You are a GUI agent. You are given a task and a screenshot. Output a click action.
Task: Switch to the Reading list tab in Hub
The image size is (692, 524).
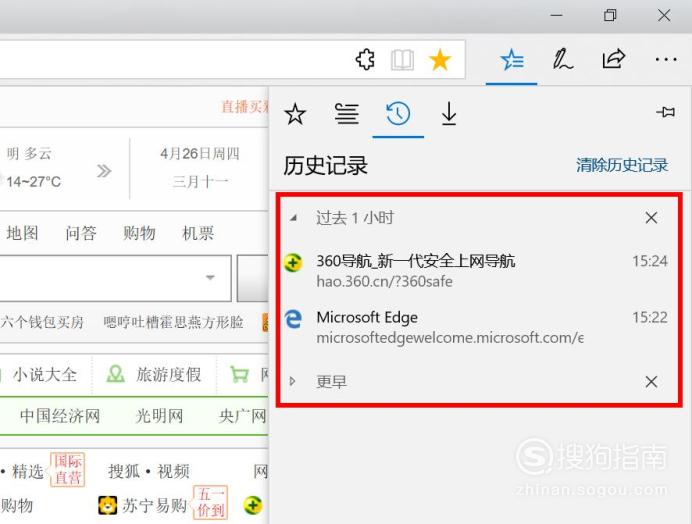point(347,114)
